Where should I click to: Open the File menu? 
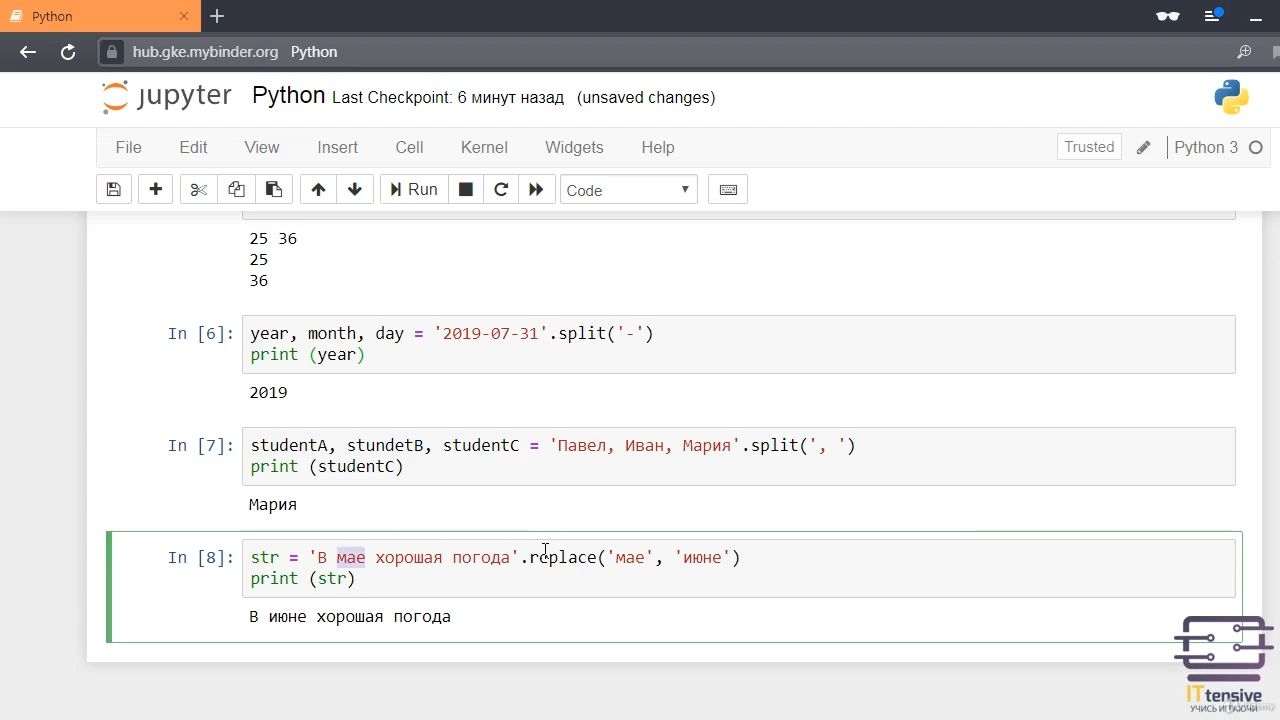coord(128,147)
